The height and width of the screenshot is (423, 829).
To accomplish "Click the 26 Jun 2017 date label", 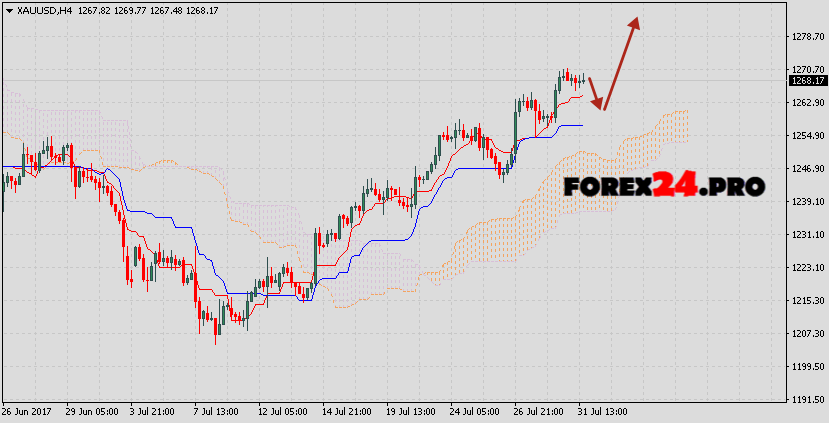I will 27,412.
